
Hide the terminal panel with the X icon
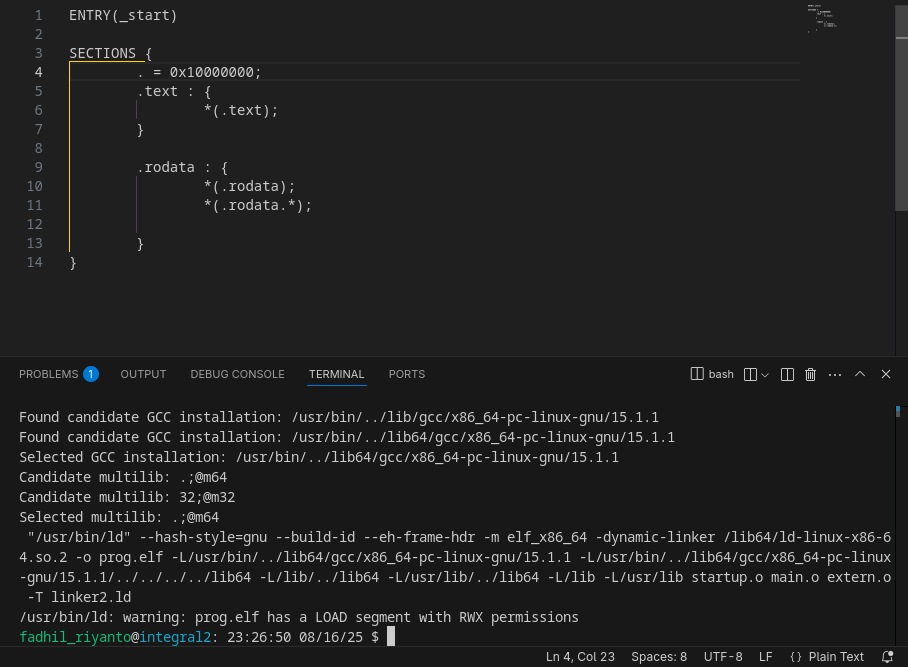tap(886, 374)
